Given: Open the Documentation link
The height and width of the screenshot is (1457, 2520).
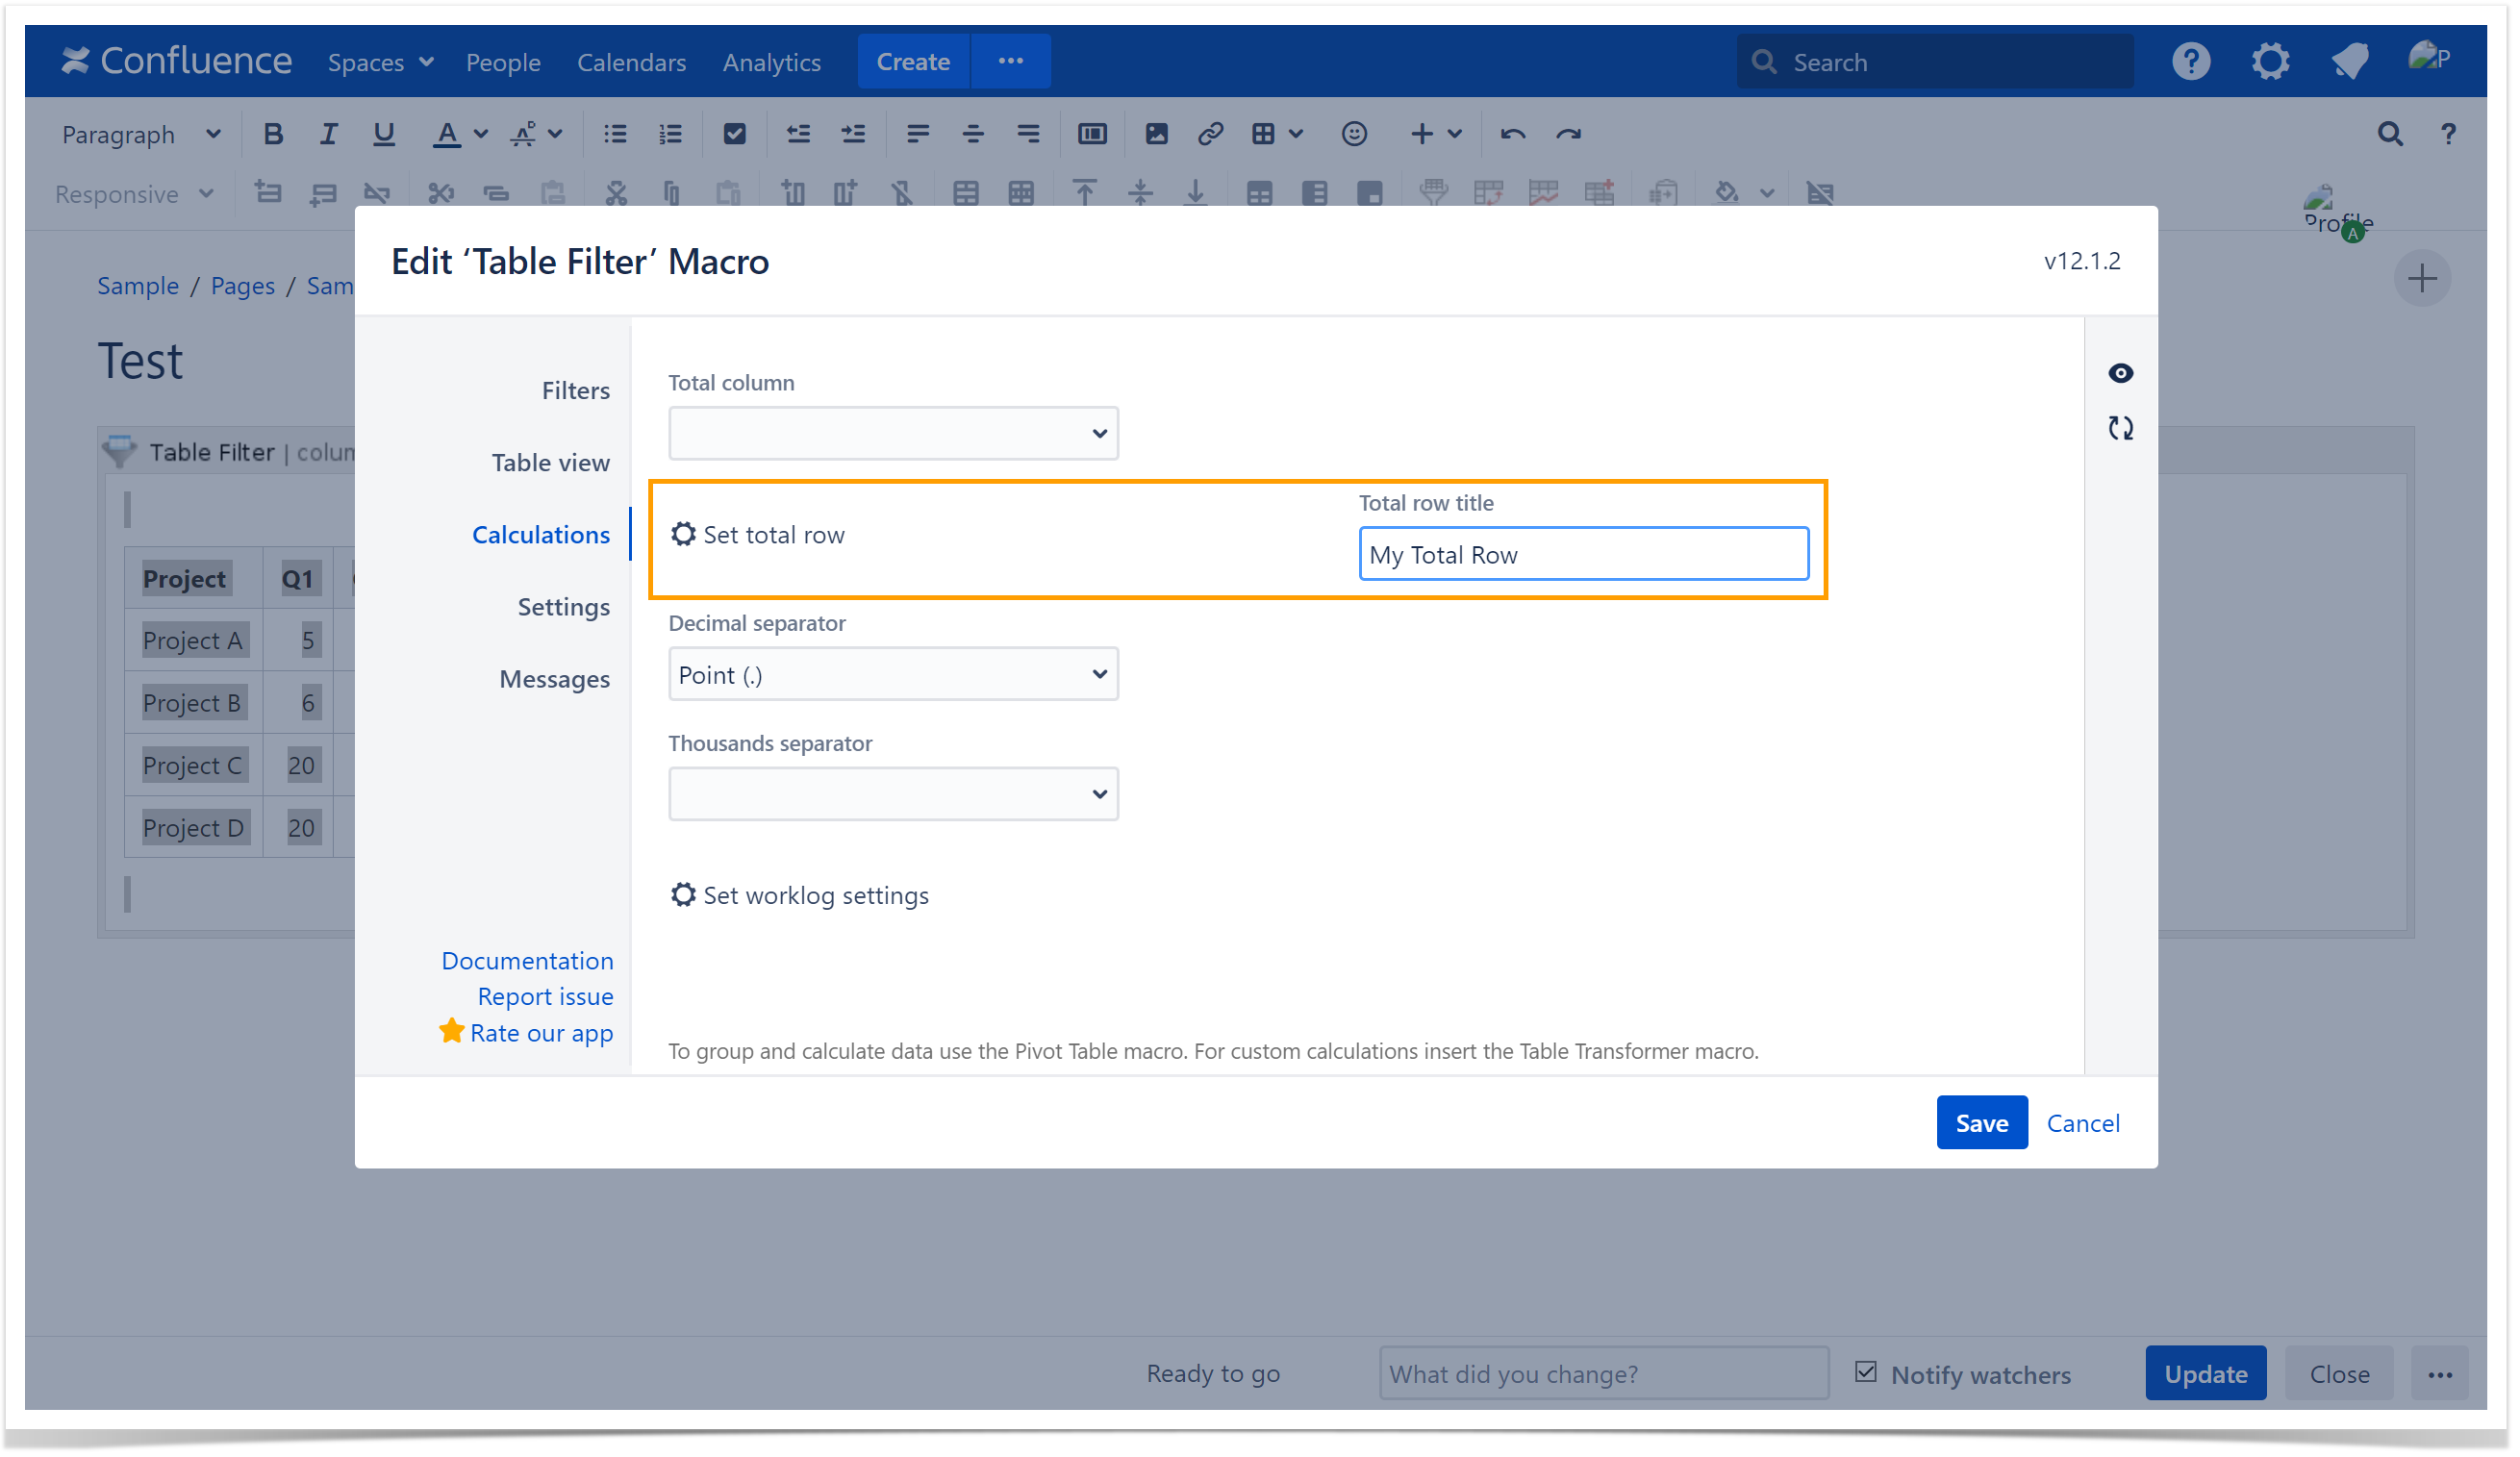Looking at the screenshot, I should [527, 960].
